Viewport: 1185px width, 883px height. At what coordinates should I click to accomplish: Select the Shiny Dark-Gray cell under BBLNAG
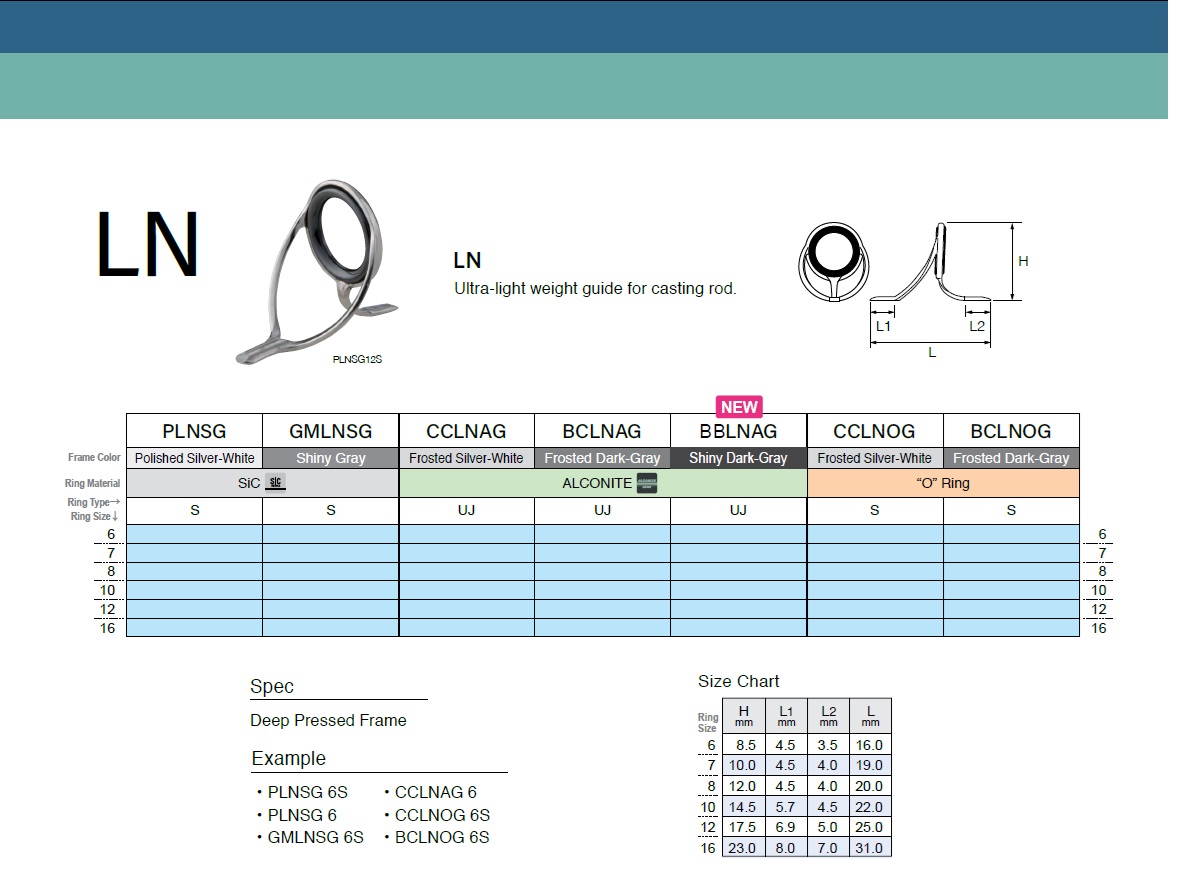(738, 458)
